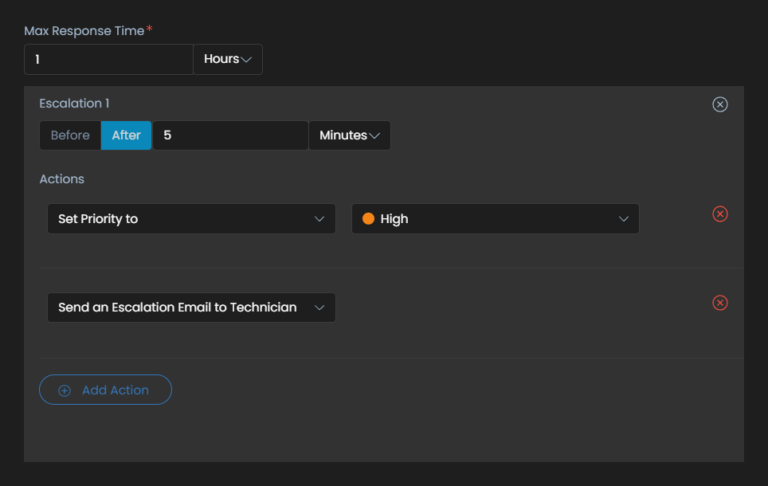The width and height of the screenshot is (768, 486).
Task: Click the escalation time field showing 5
Action: [x=230, y=135]
